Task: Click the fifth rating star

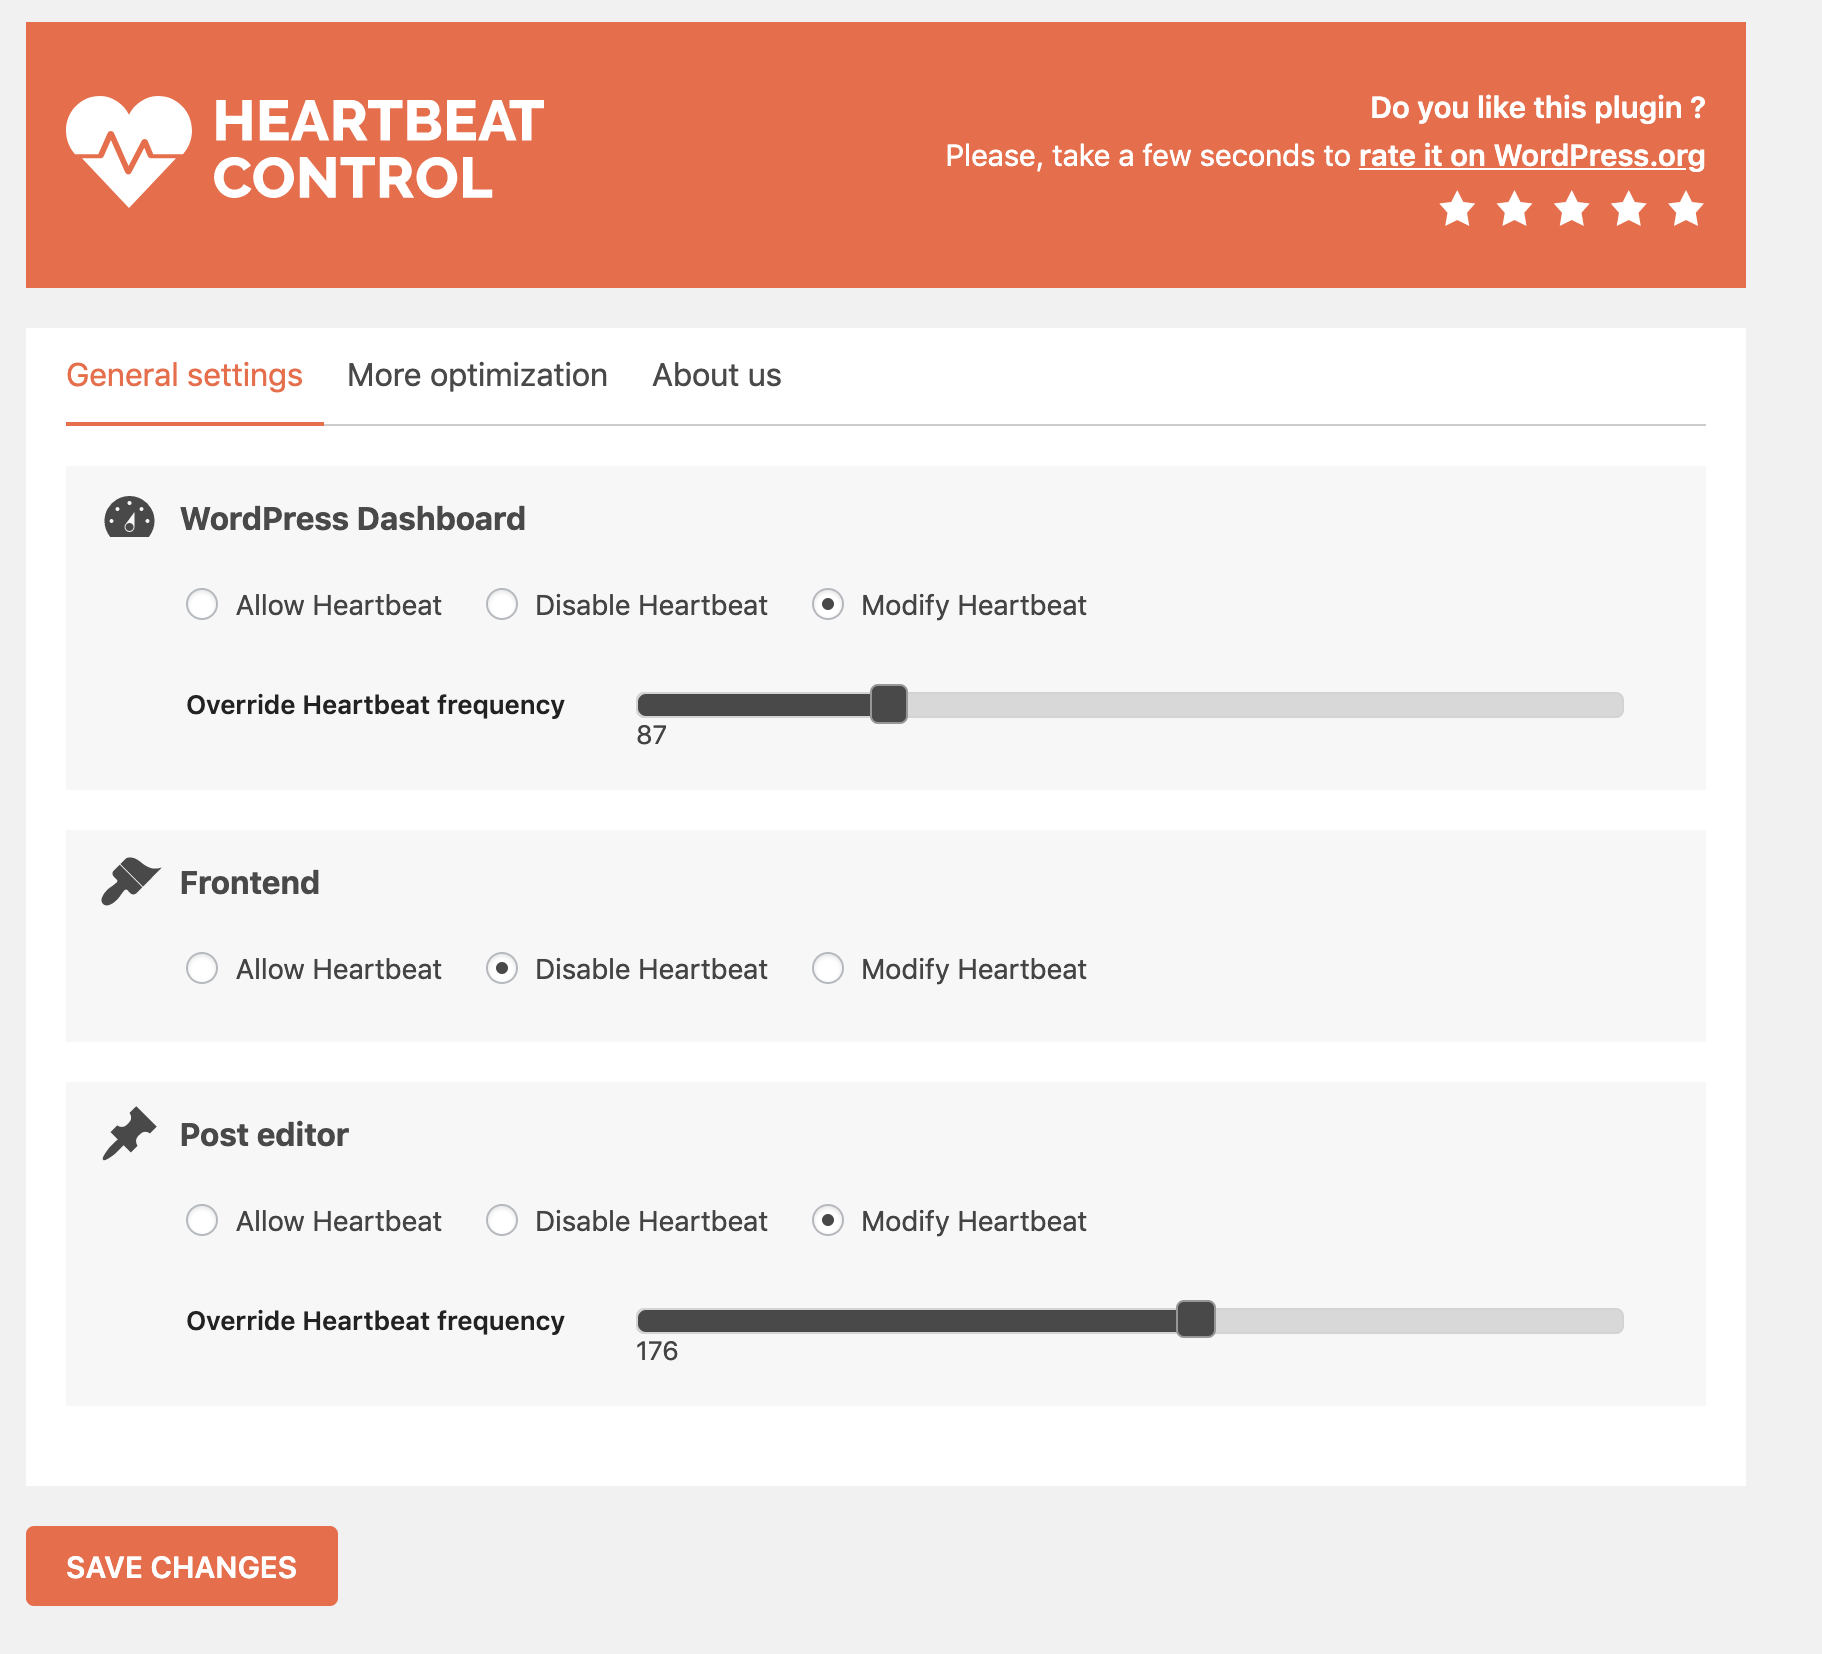Action: click(x=1684, y=209)
